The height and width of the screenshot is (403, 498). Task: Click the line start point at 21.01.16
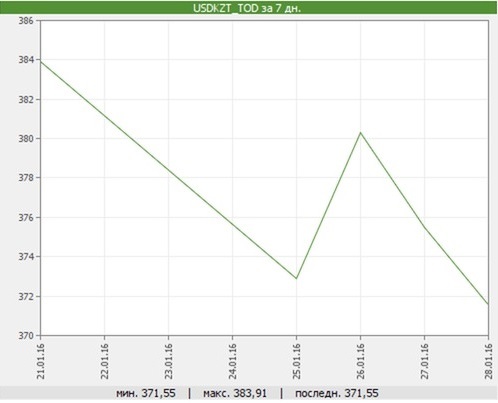coord(41,61)
